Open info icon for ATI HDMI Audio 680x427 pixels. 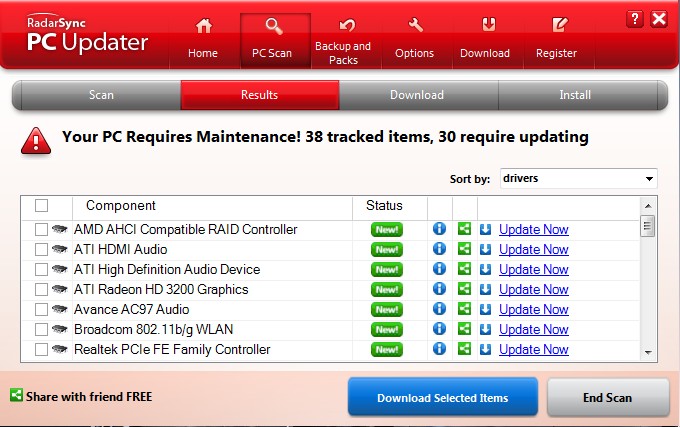click(439, 248)
